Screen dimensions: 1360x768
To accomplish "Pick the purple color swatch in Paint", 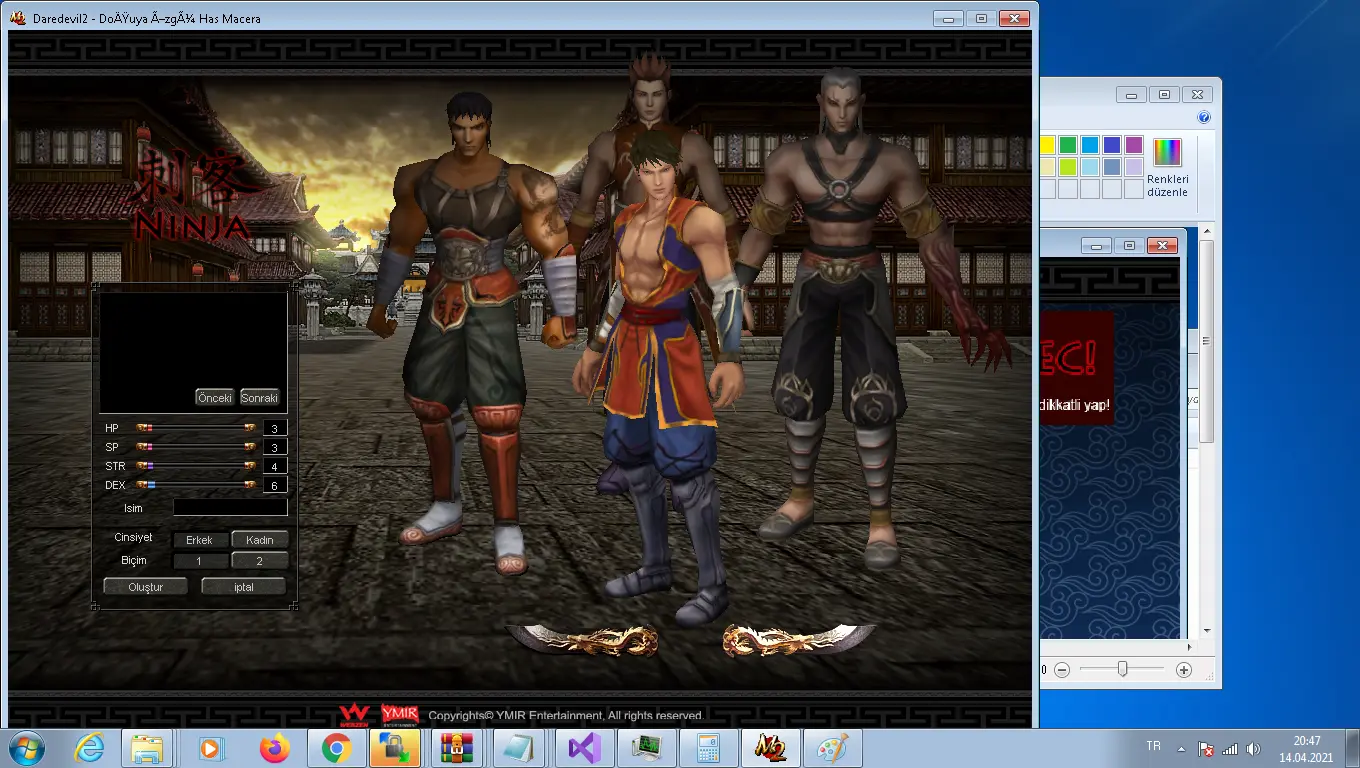I will [1134, 145].
